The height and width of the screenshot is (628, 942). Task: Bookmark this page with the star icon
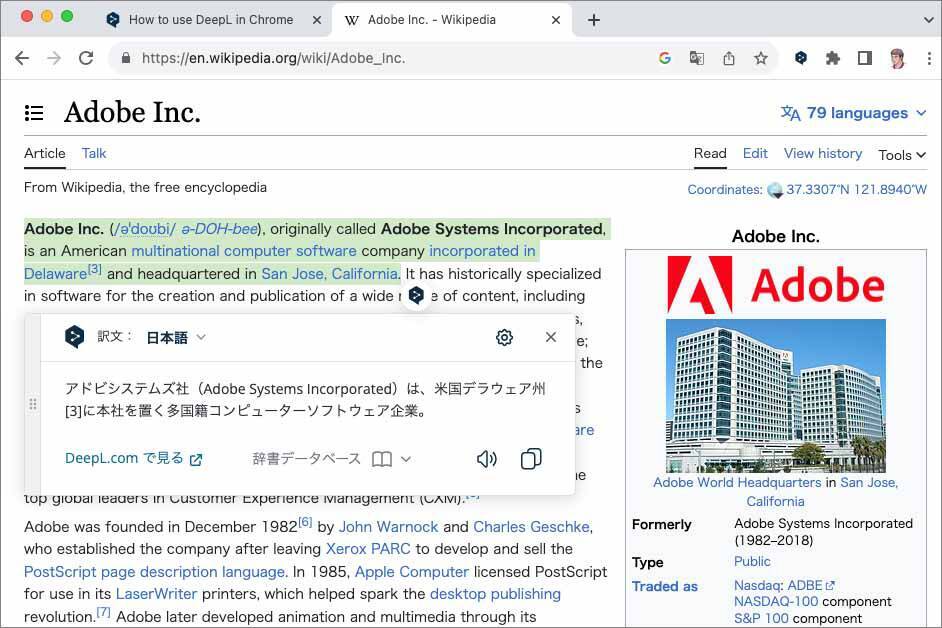(761, 58)
